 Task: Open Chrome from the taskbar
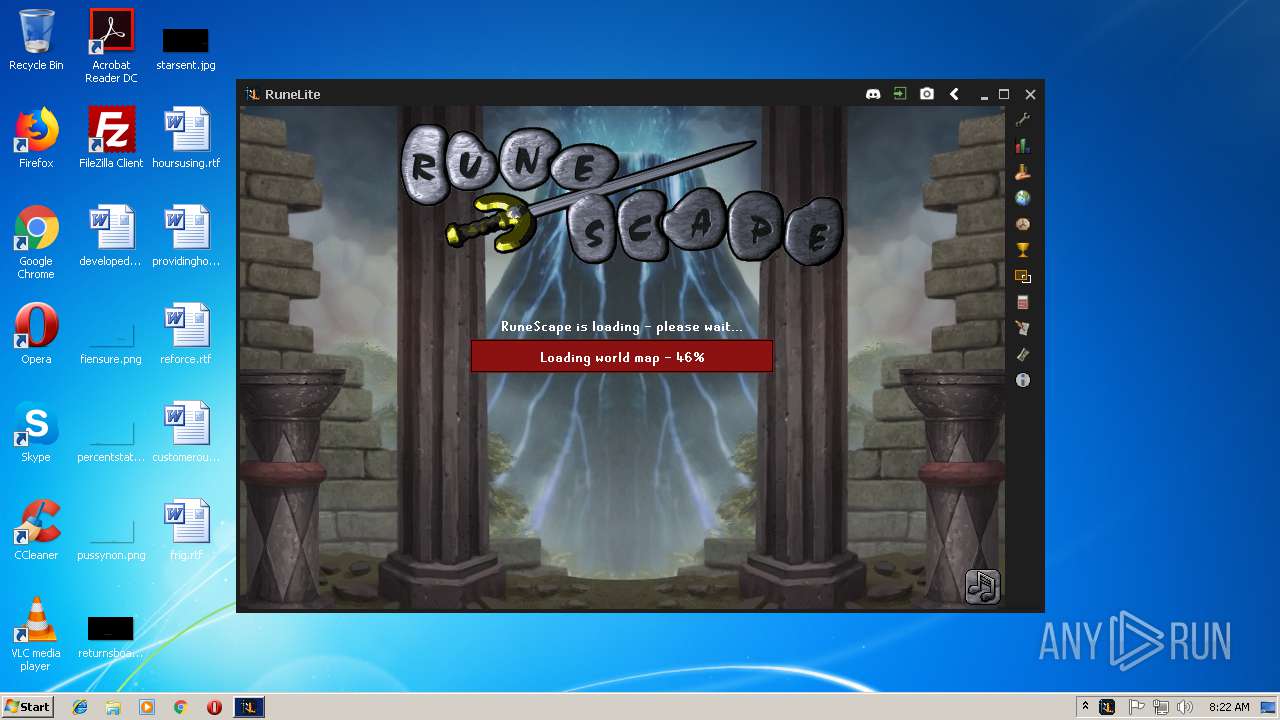coord(180,707)
